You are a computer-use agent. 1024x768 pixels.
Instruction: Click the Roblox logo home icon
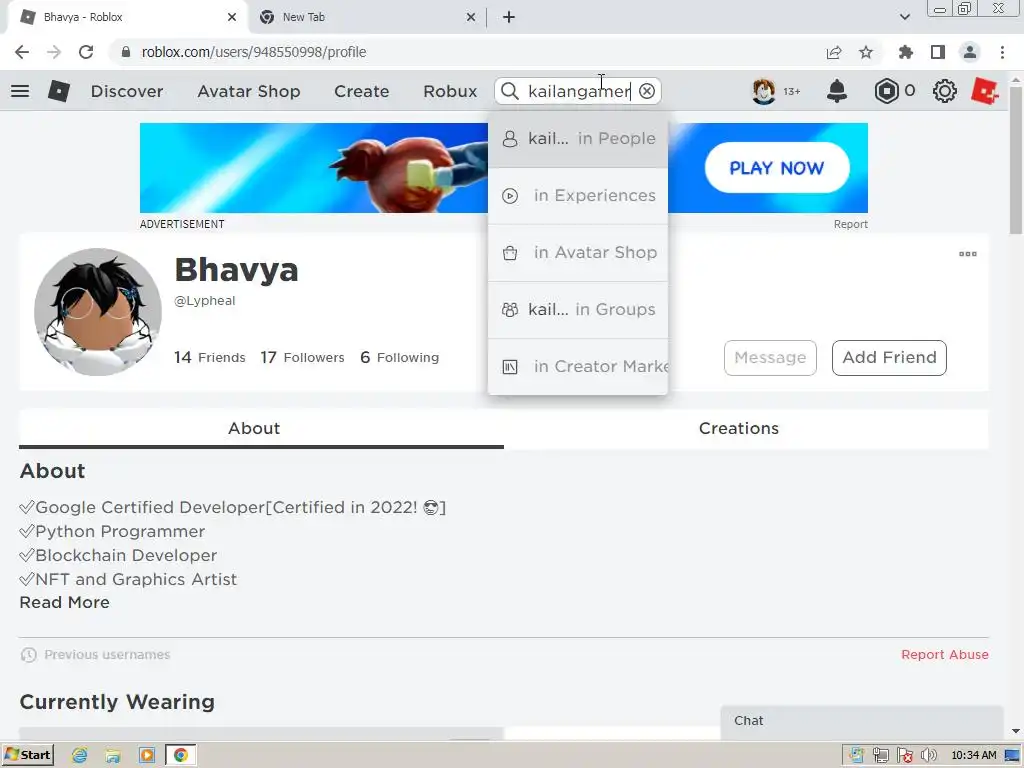(59, 91)
